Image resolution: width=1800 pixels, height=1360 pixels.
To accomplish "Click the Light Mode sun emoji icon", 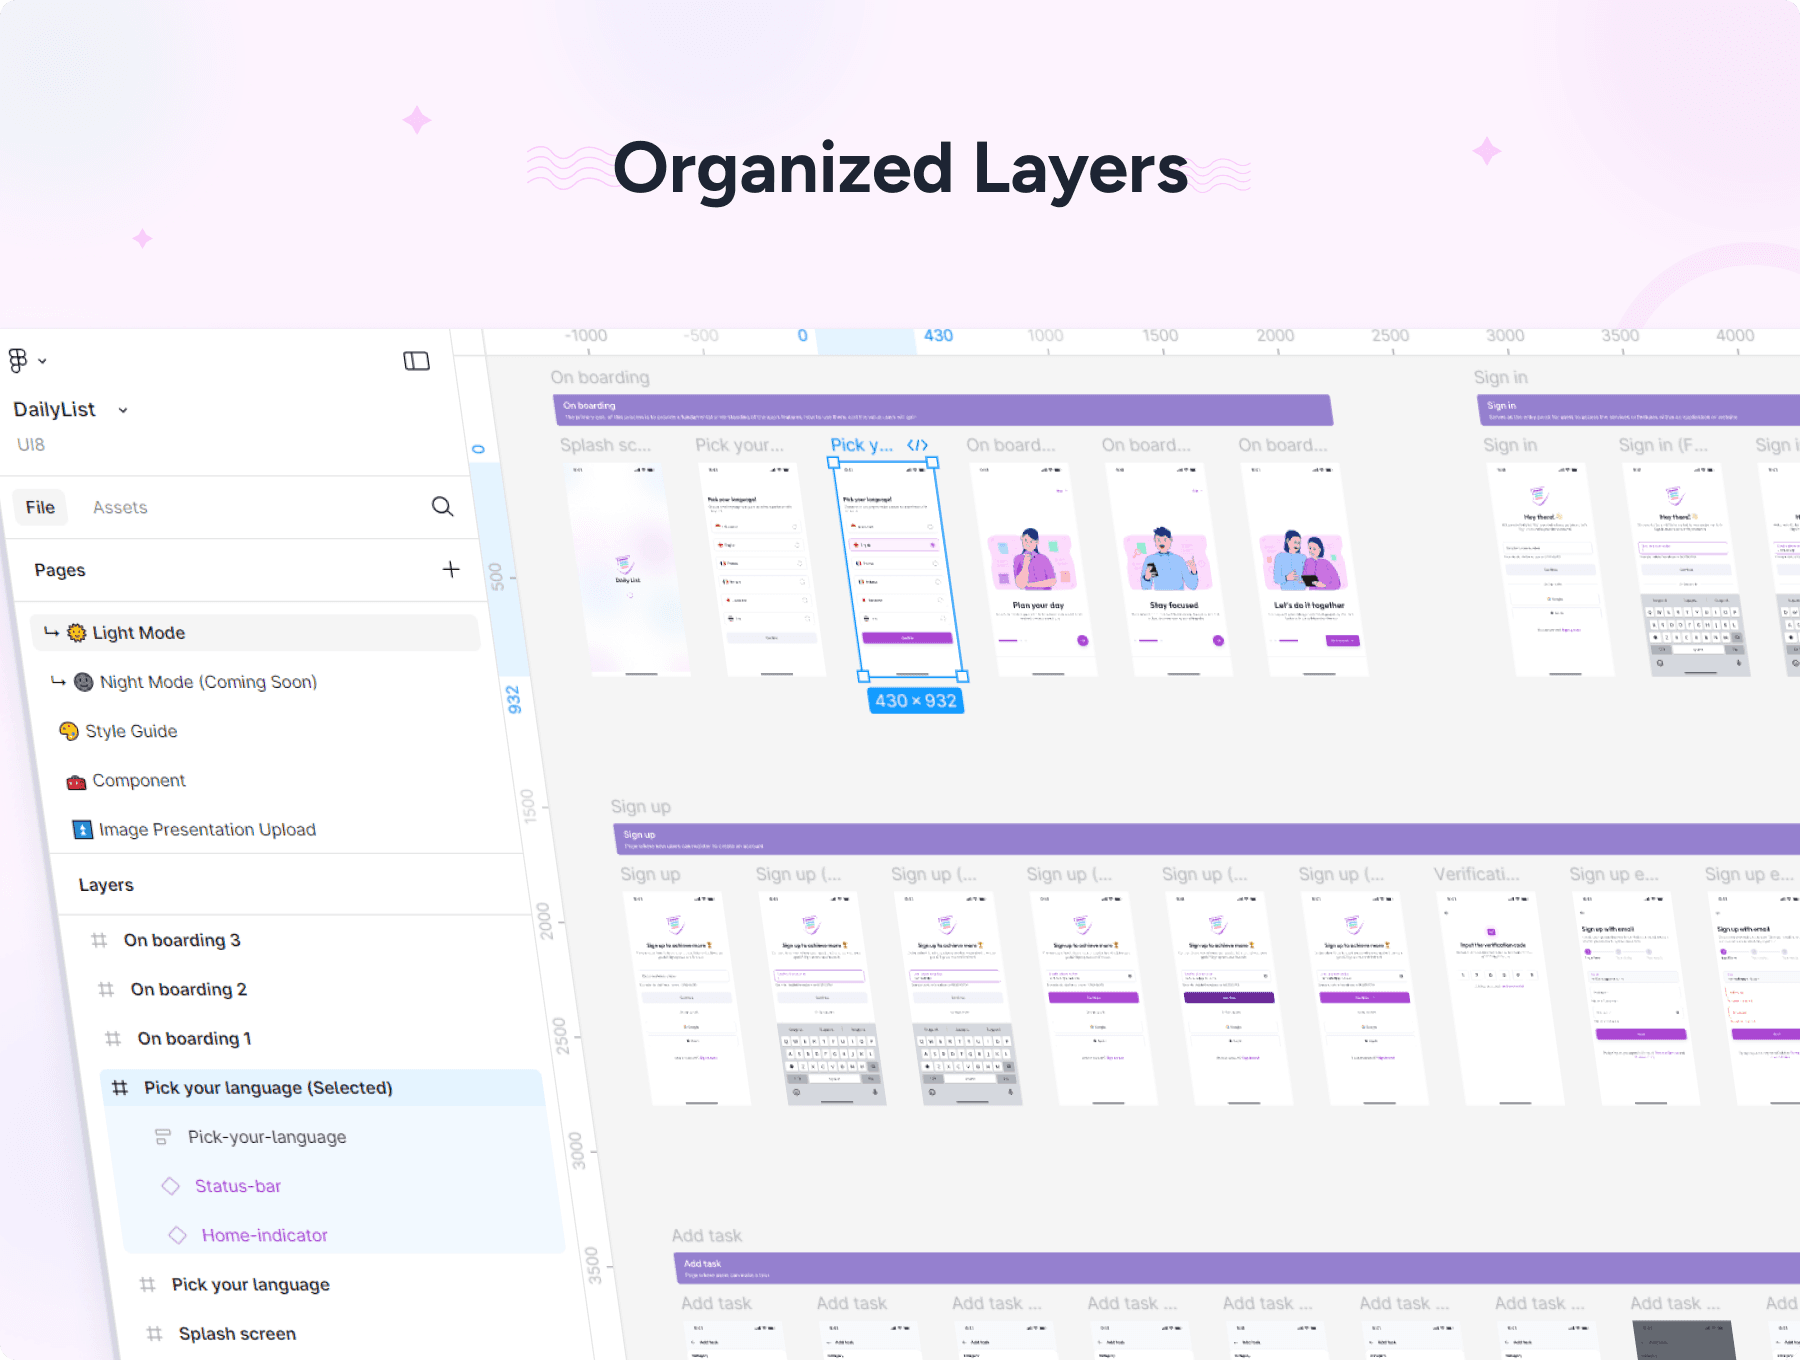I will [77, 632].
